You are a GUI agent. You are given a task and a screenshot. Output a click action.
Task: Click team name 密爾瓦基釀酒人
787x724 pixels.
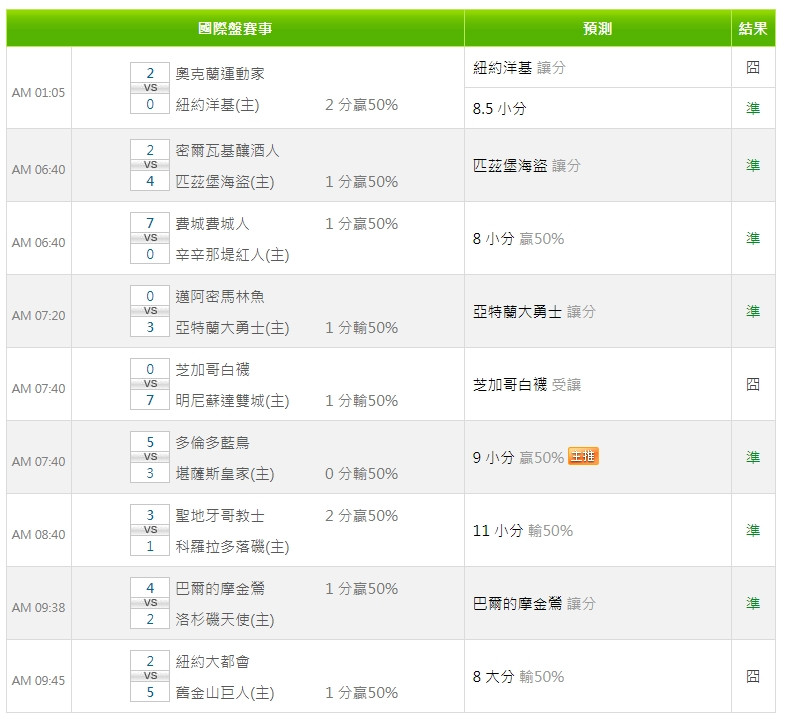227,150
